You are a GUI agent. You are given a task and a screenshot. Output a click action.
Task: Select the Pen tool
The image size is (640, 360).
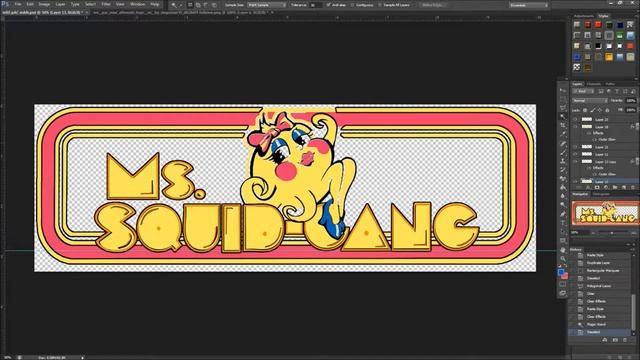point(563,214)
